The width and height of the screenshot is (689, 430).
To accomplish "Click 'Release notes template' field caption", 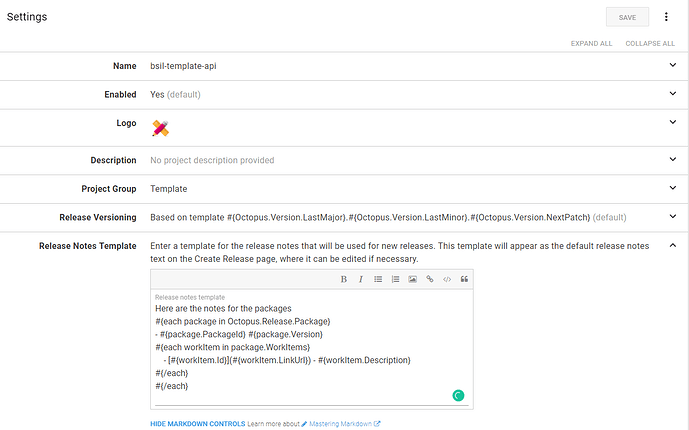I will click(x=190, y=297).
